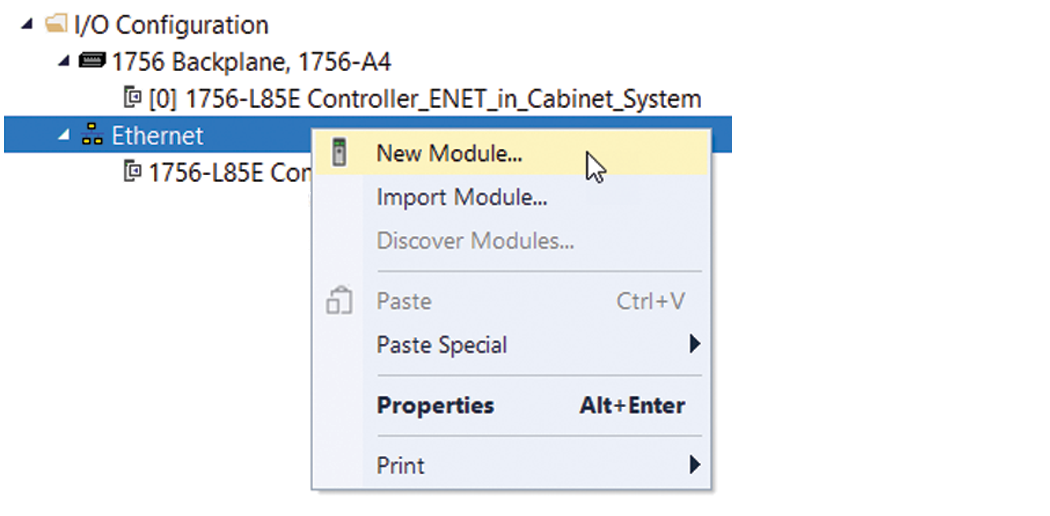Select [0] 1756-L85E Controller_ENET_in_Cabinet_System
This screenshot has height=516, width=1050.
tap(425, 100)
